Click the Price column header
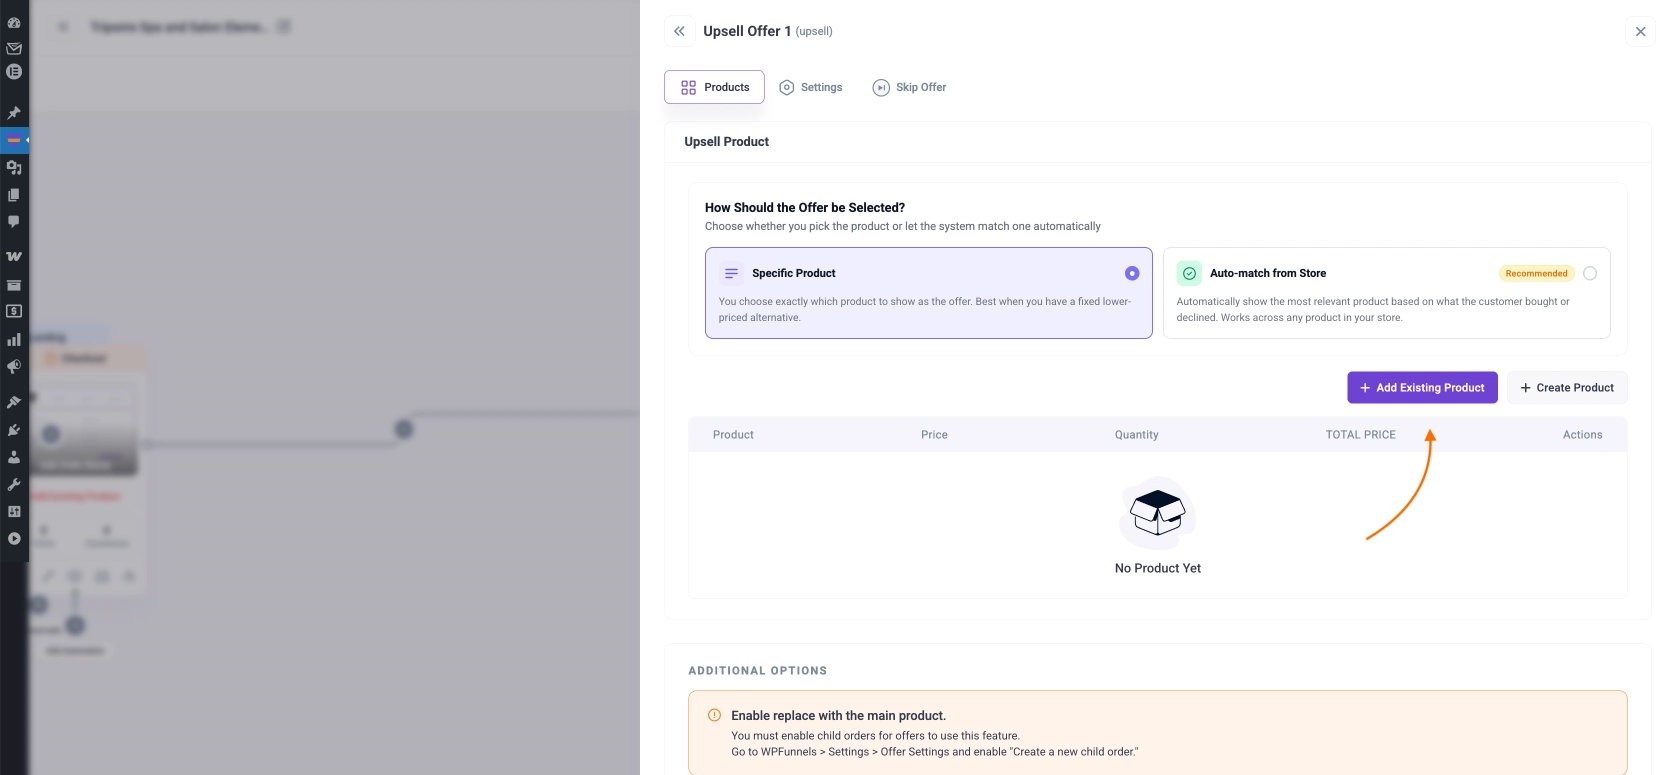This screenshot has width=1670, height=775. [x=934, y=435]
